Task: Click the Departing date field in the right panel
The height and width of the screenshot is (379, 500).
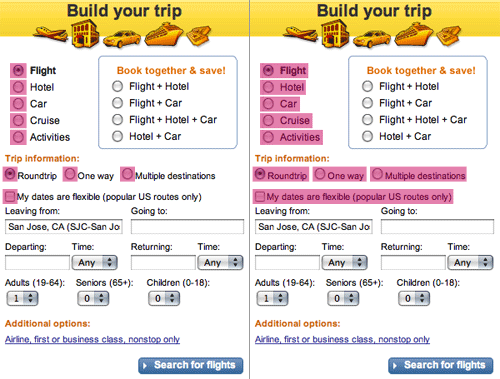Action: point(287,263)
